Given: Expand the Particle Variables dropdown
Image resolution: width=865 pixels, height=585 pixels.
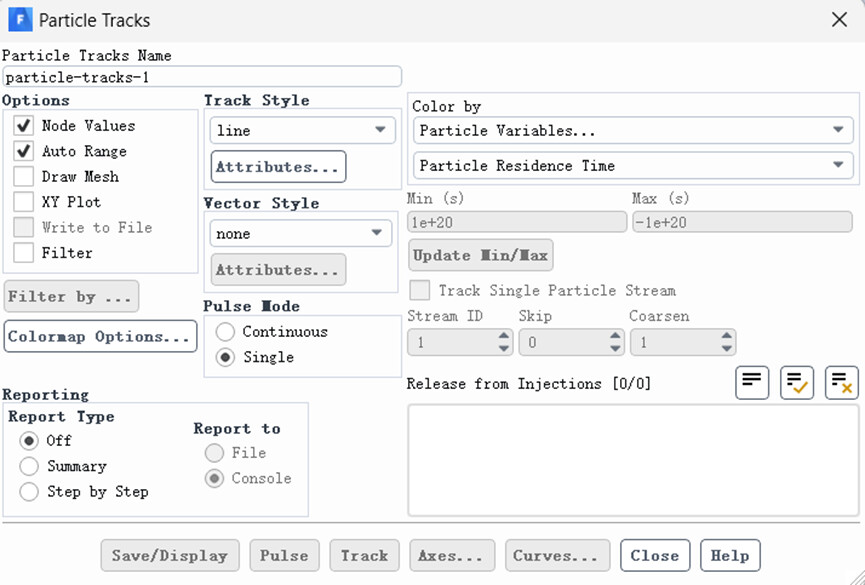Looking at the screenshot, I should pyautogui.click(x=633, y=131).
